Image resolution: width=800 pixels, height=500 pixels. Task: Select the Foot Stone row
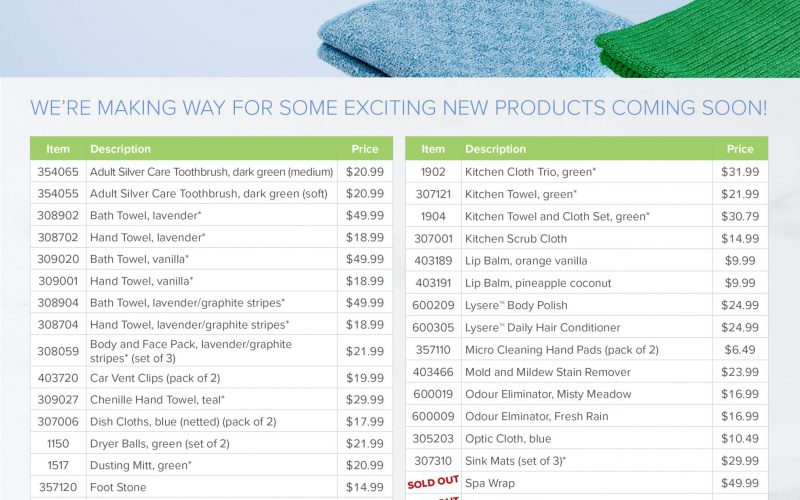pos(211,487)
